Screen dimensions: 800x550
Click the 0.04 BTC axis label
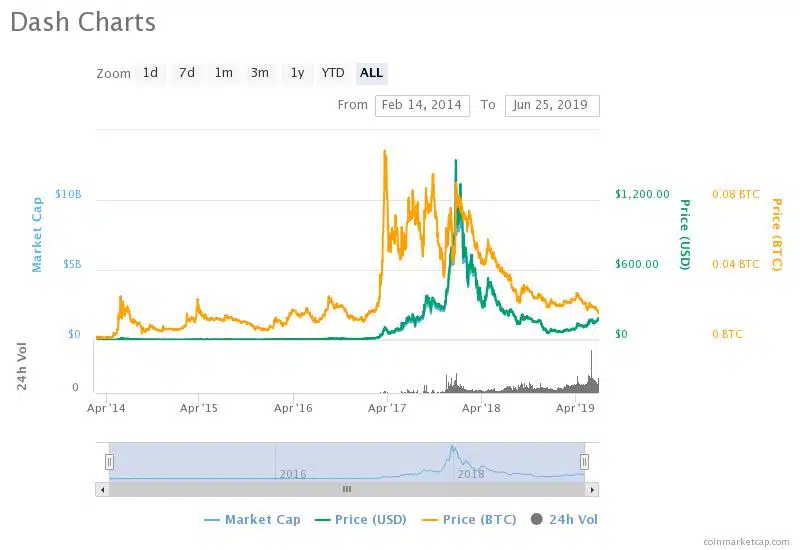pos(736,264)
